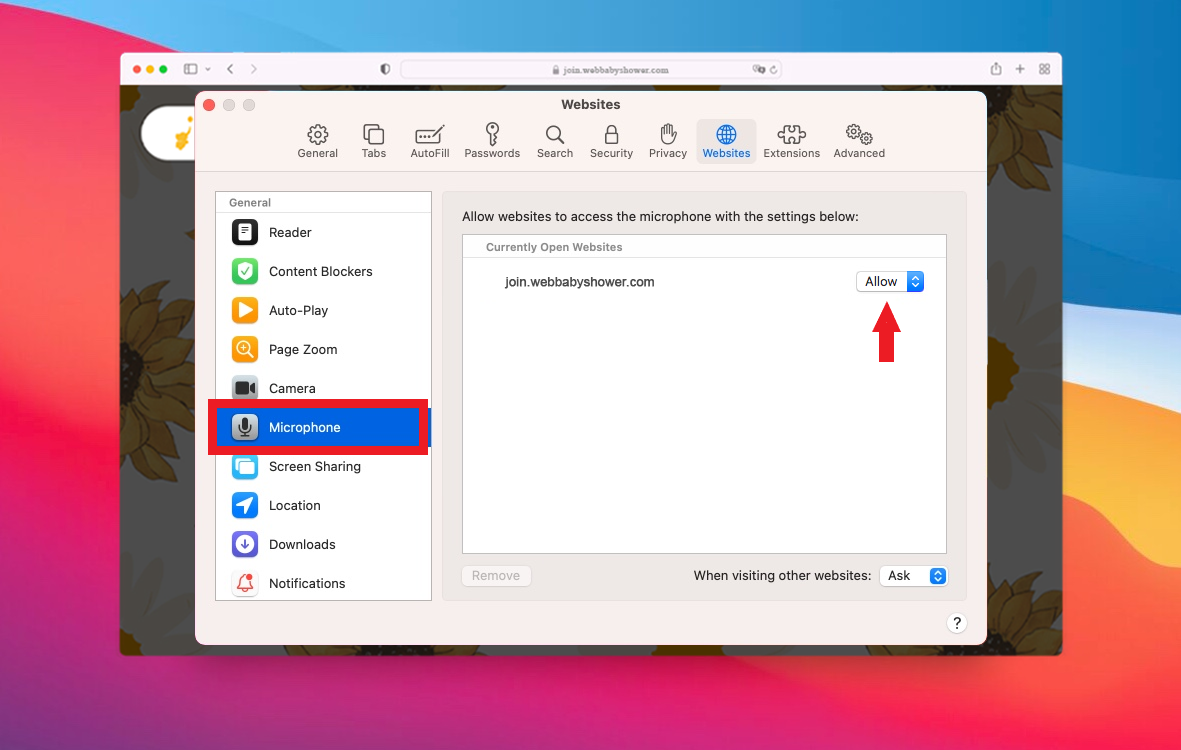
Task: Select Notifications in the sidebar
Action: point(323,584)
